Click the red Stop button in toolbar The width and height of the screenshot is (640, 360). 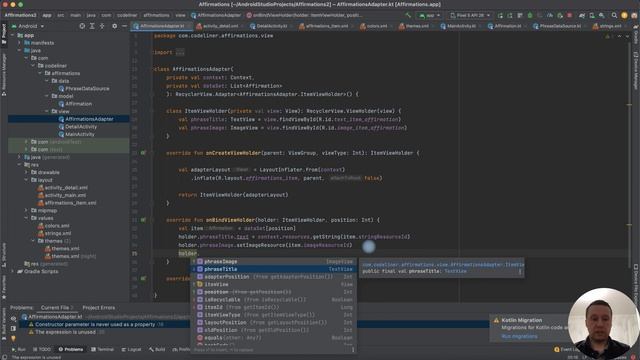pyautogui.click(x=569, y=16)
